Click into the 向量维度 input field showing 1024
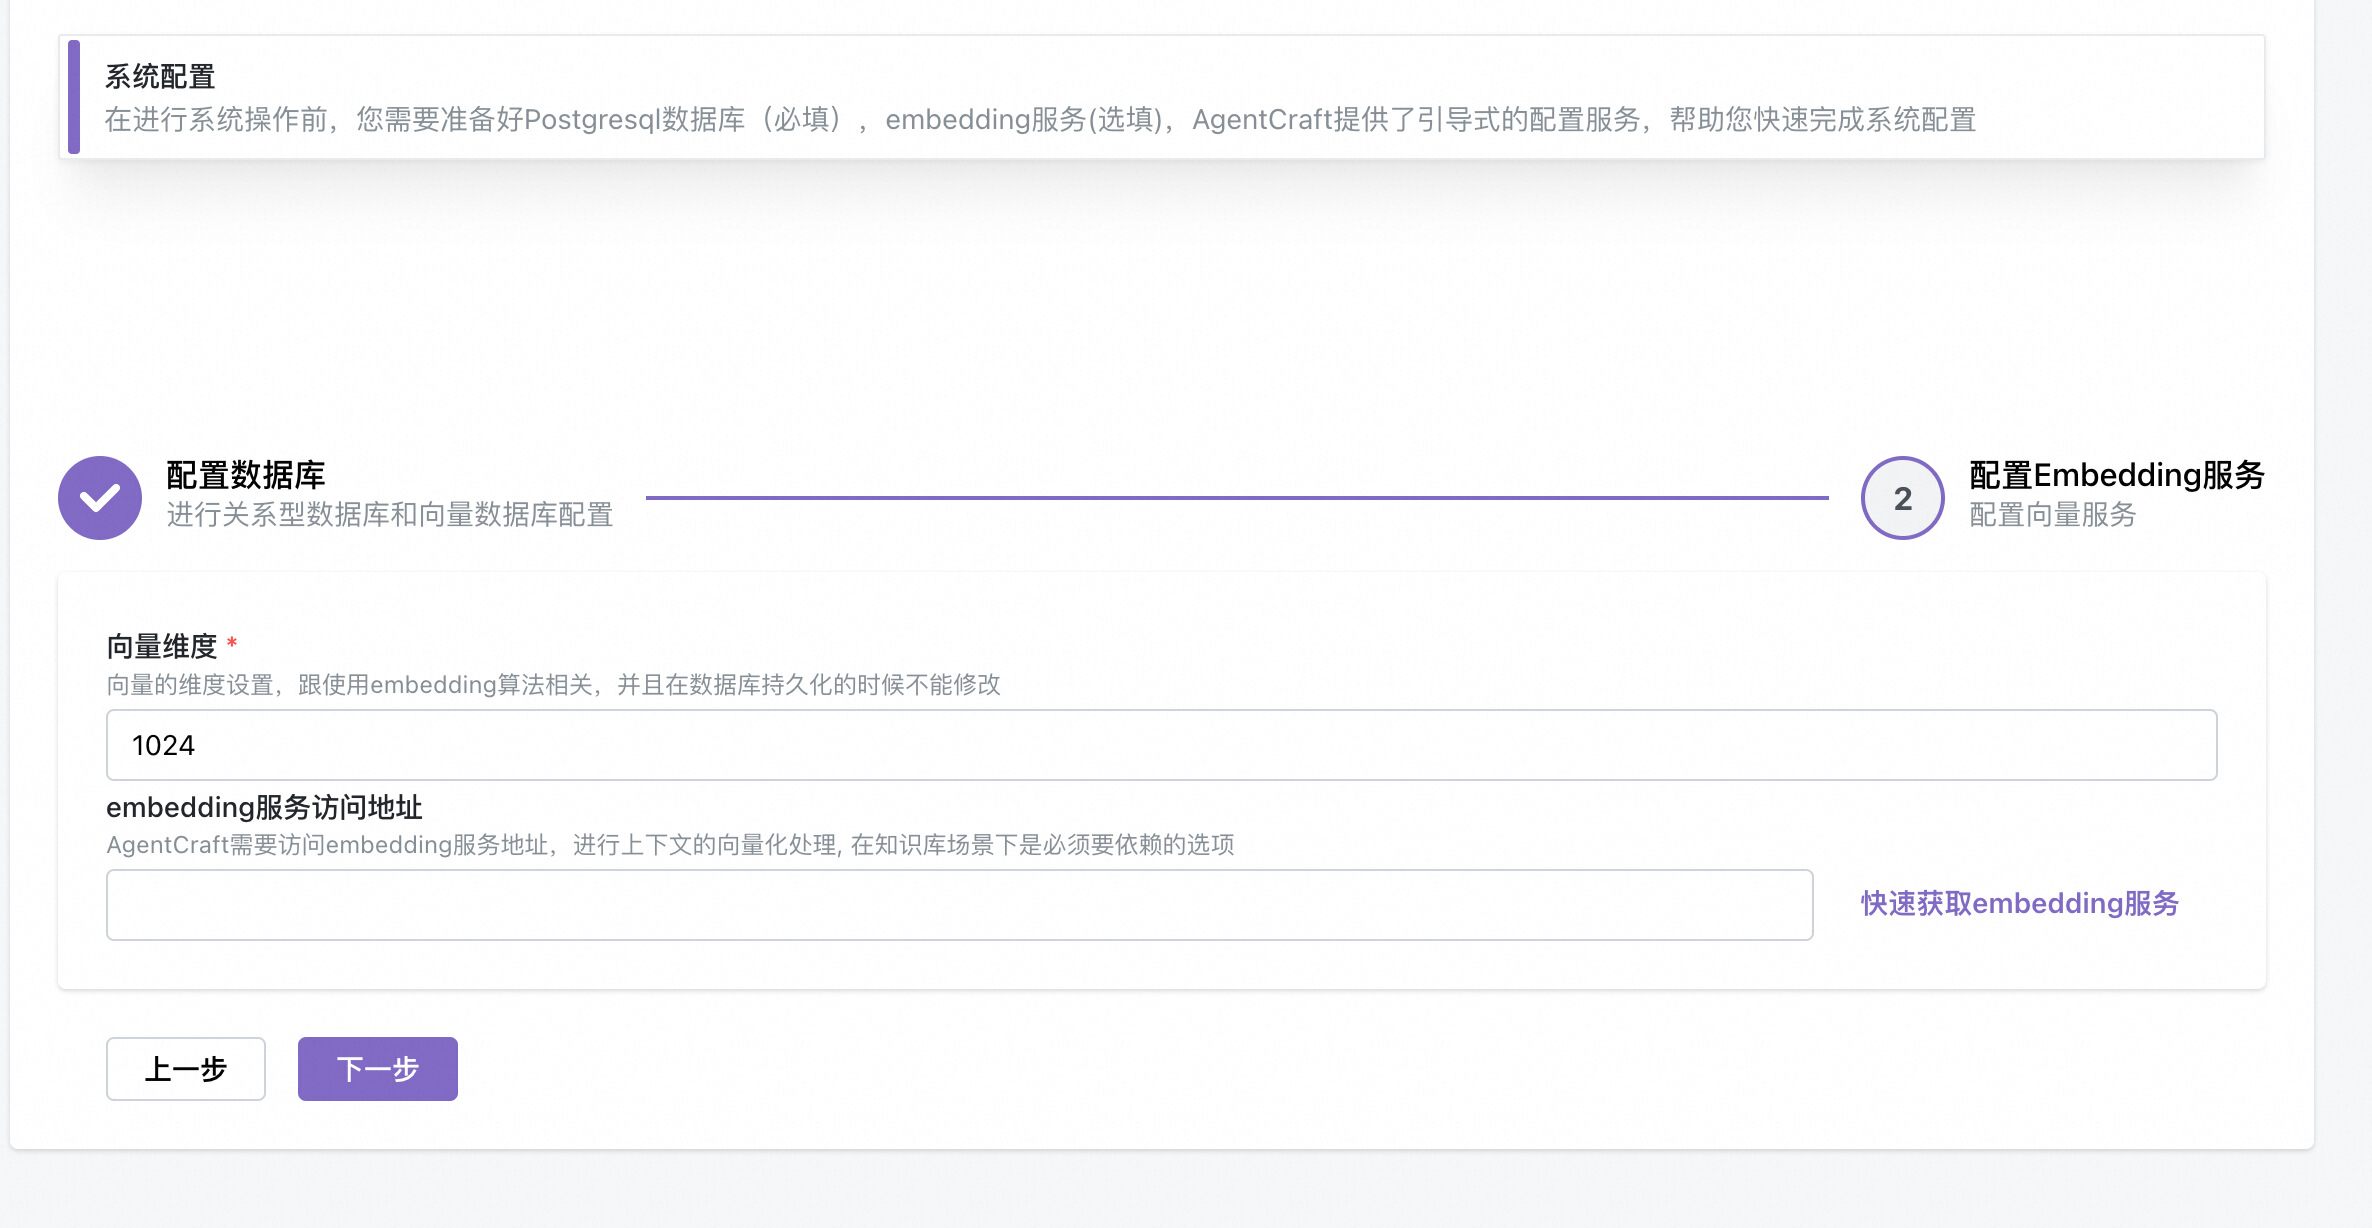The width and height of the screenshot is (2372, 1228). 1161,745
